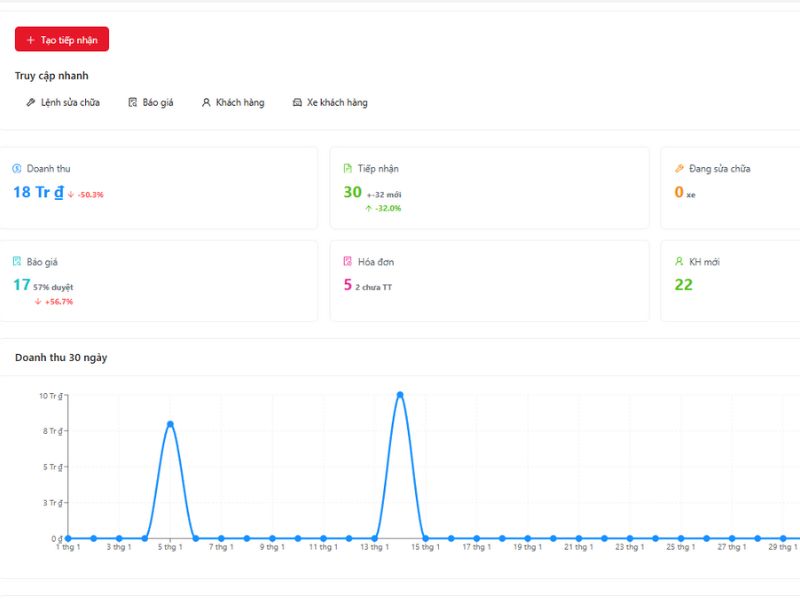Open Lệnh sửa chữa quick link
This screenshot has width=800, height=600.
pos(70,102)
